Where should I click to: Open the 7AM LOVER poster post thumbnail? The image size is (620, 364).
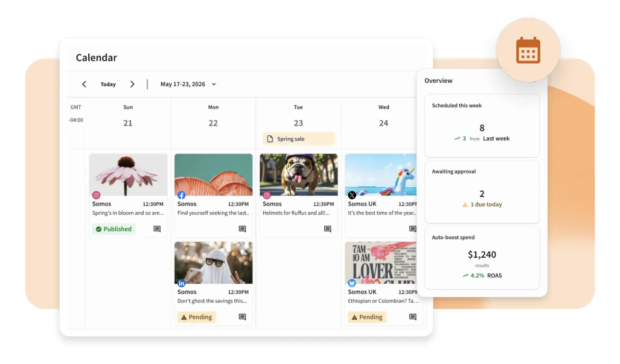pos(381,263)
